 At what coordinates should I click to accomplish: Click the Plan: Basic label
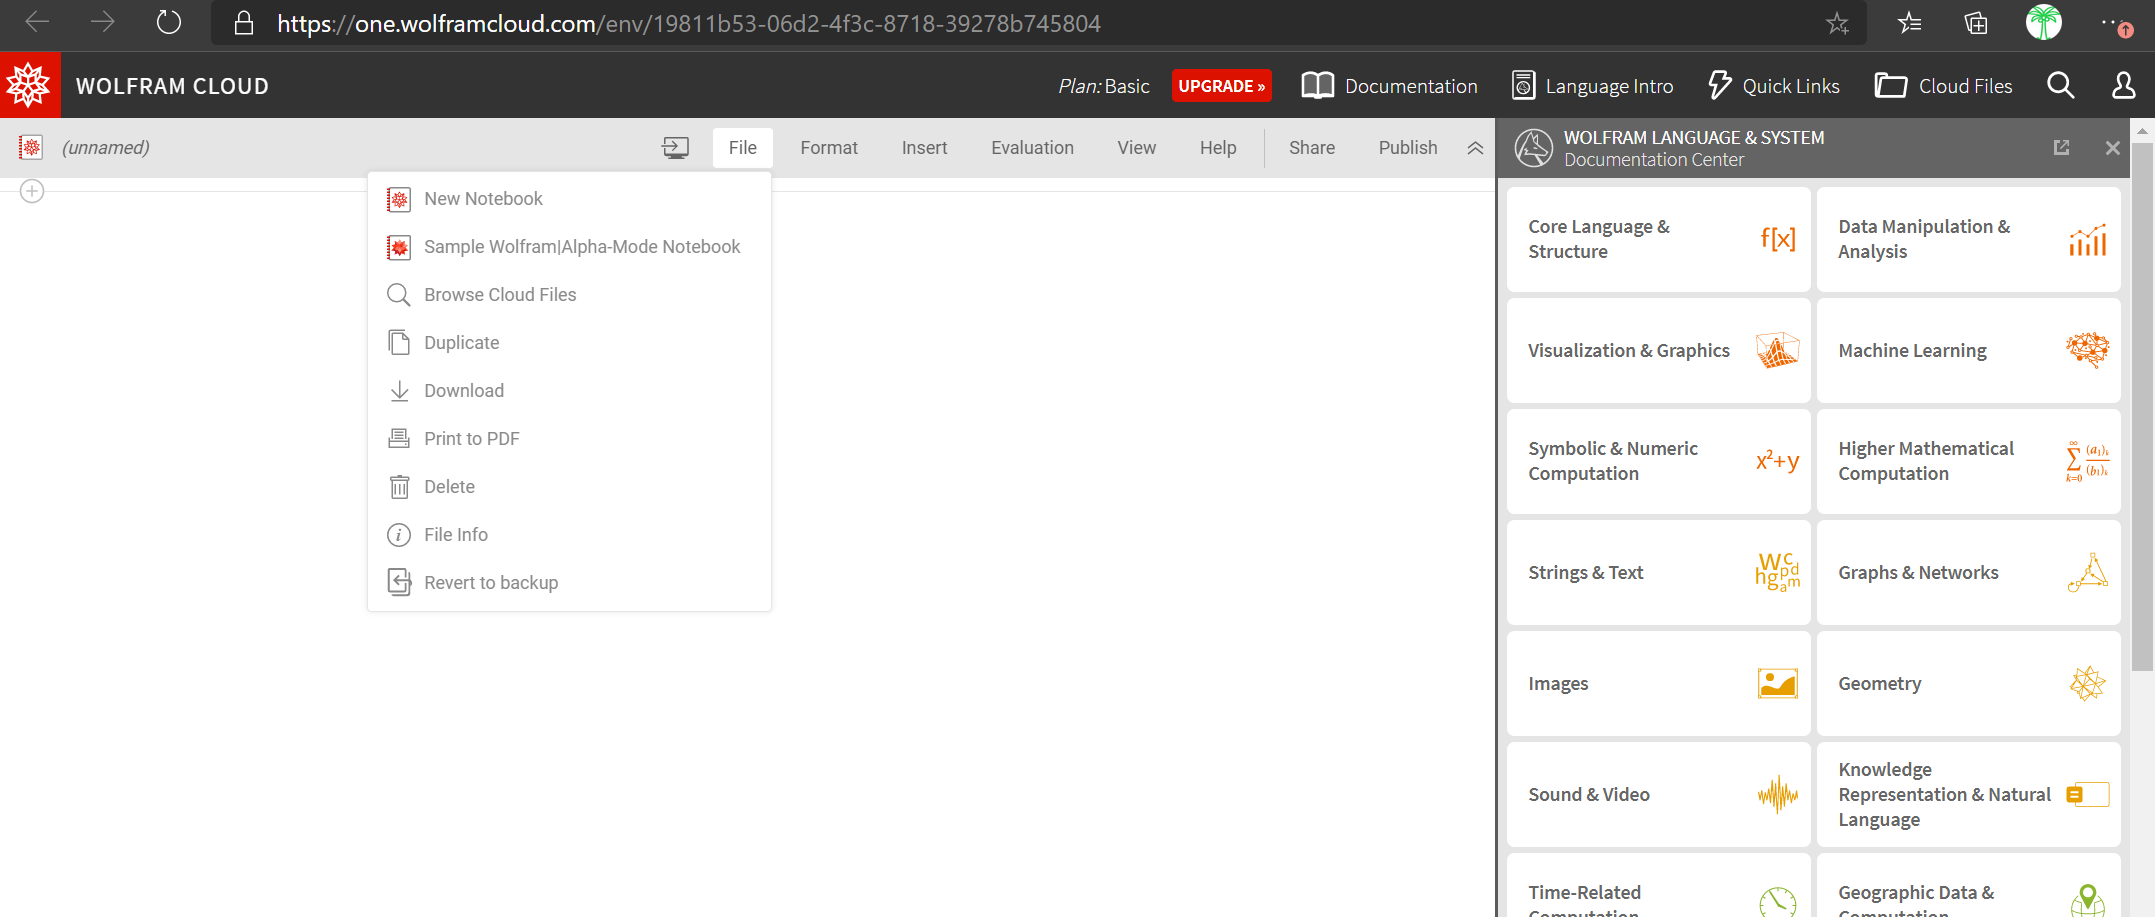click(1104, 86)
